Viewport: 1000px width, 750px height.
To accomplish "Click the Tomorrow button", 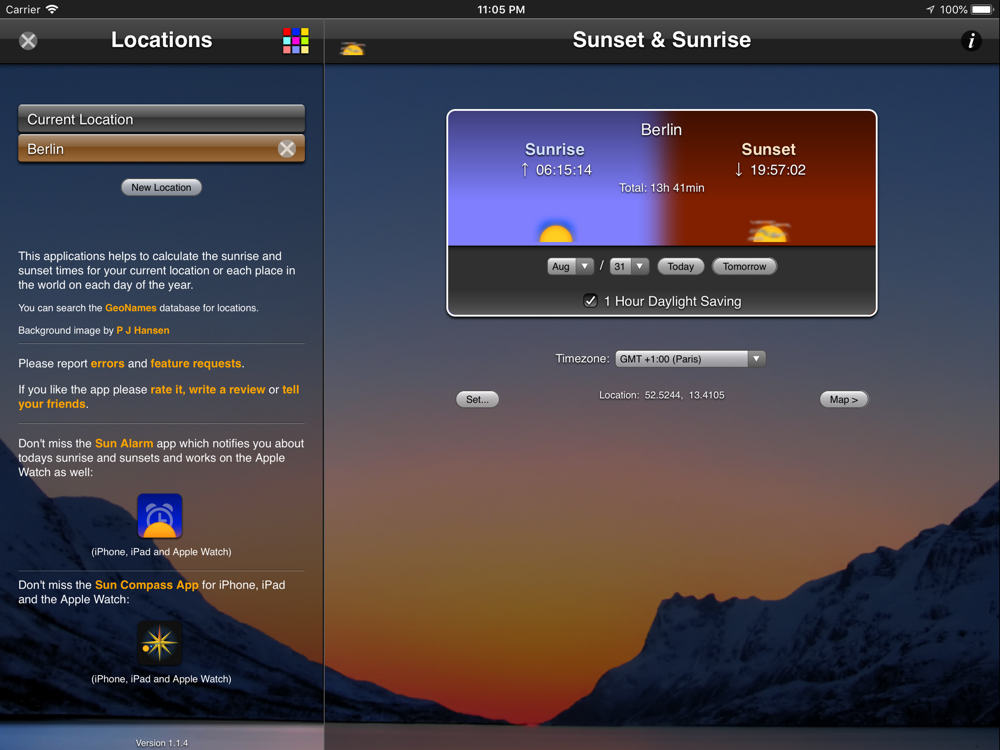I will (x=744, y=267).
